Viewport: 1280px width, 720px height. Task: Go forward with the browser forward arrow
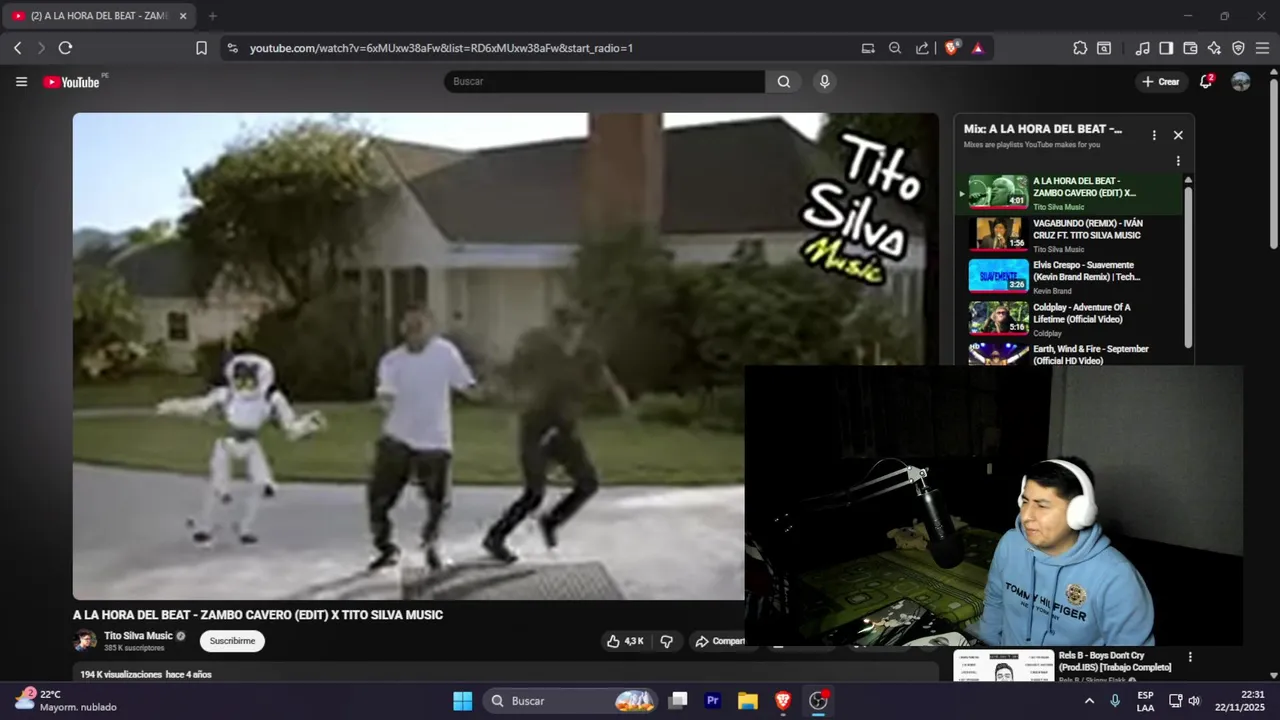[x=41, y=48]
